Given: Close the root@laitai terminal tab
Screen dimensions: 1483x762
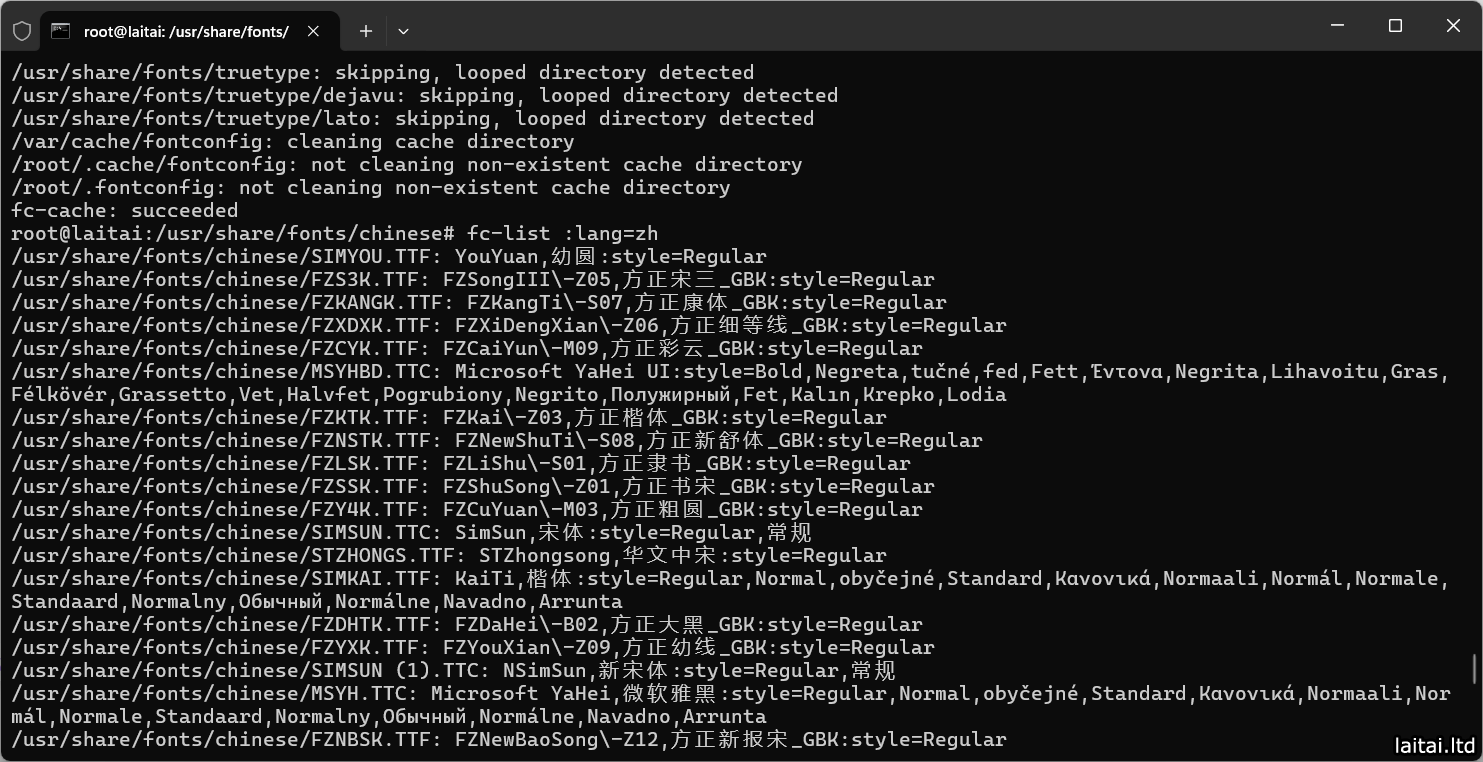Looking at the screenshot, I should [x=313, y=31].
